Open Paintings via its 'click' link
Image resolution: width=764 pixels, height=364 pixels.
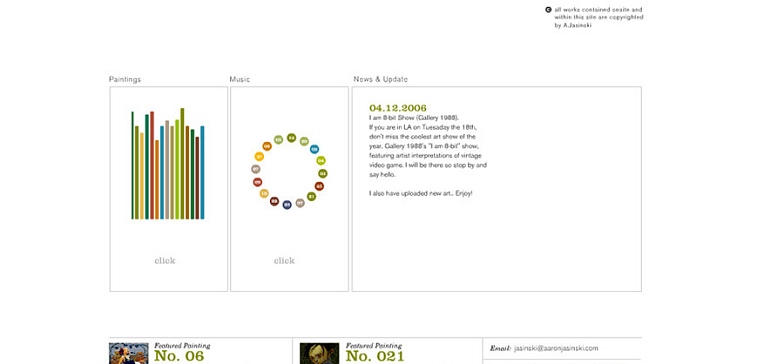[x=165, y=261]
